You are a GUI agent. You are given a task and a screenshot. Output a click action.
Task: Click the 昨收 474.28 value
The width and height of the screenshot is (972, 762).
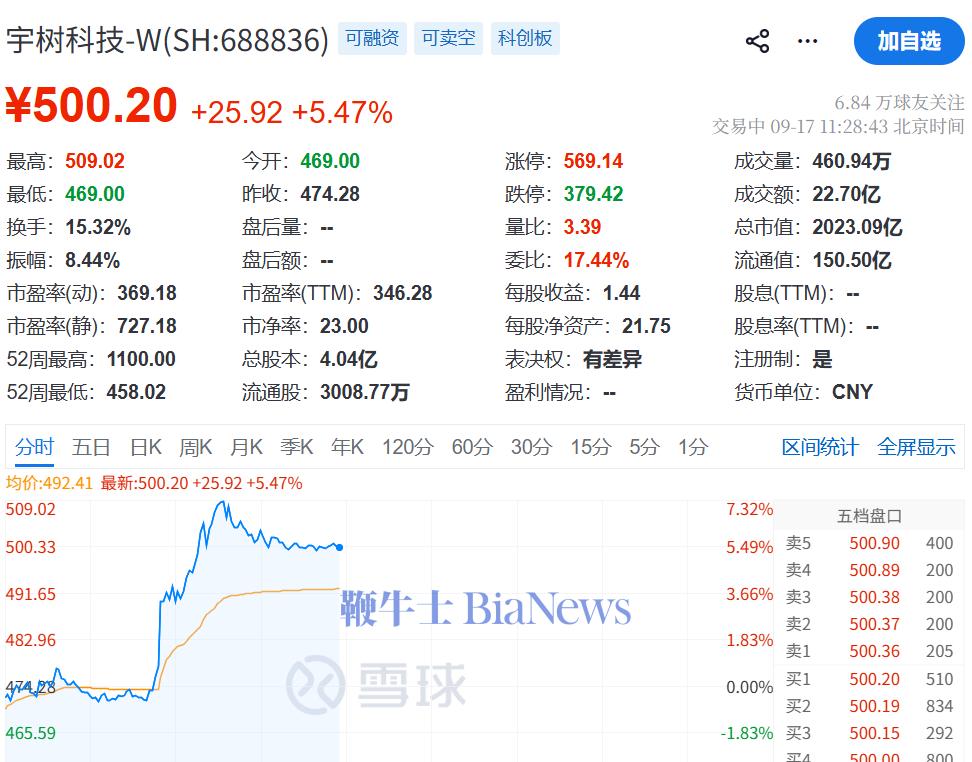330,194
